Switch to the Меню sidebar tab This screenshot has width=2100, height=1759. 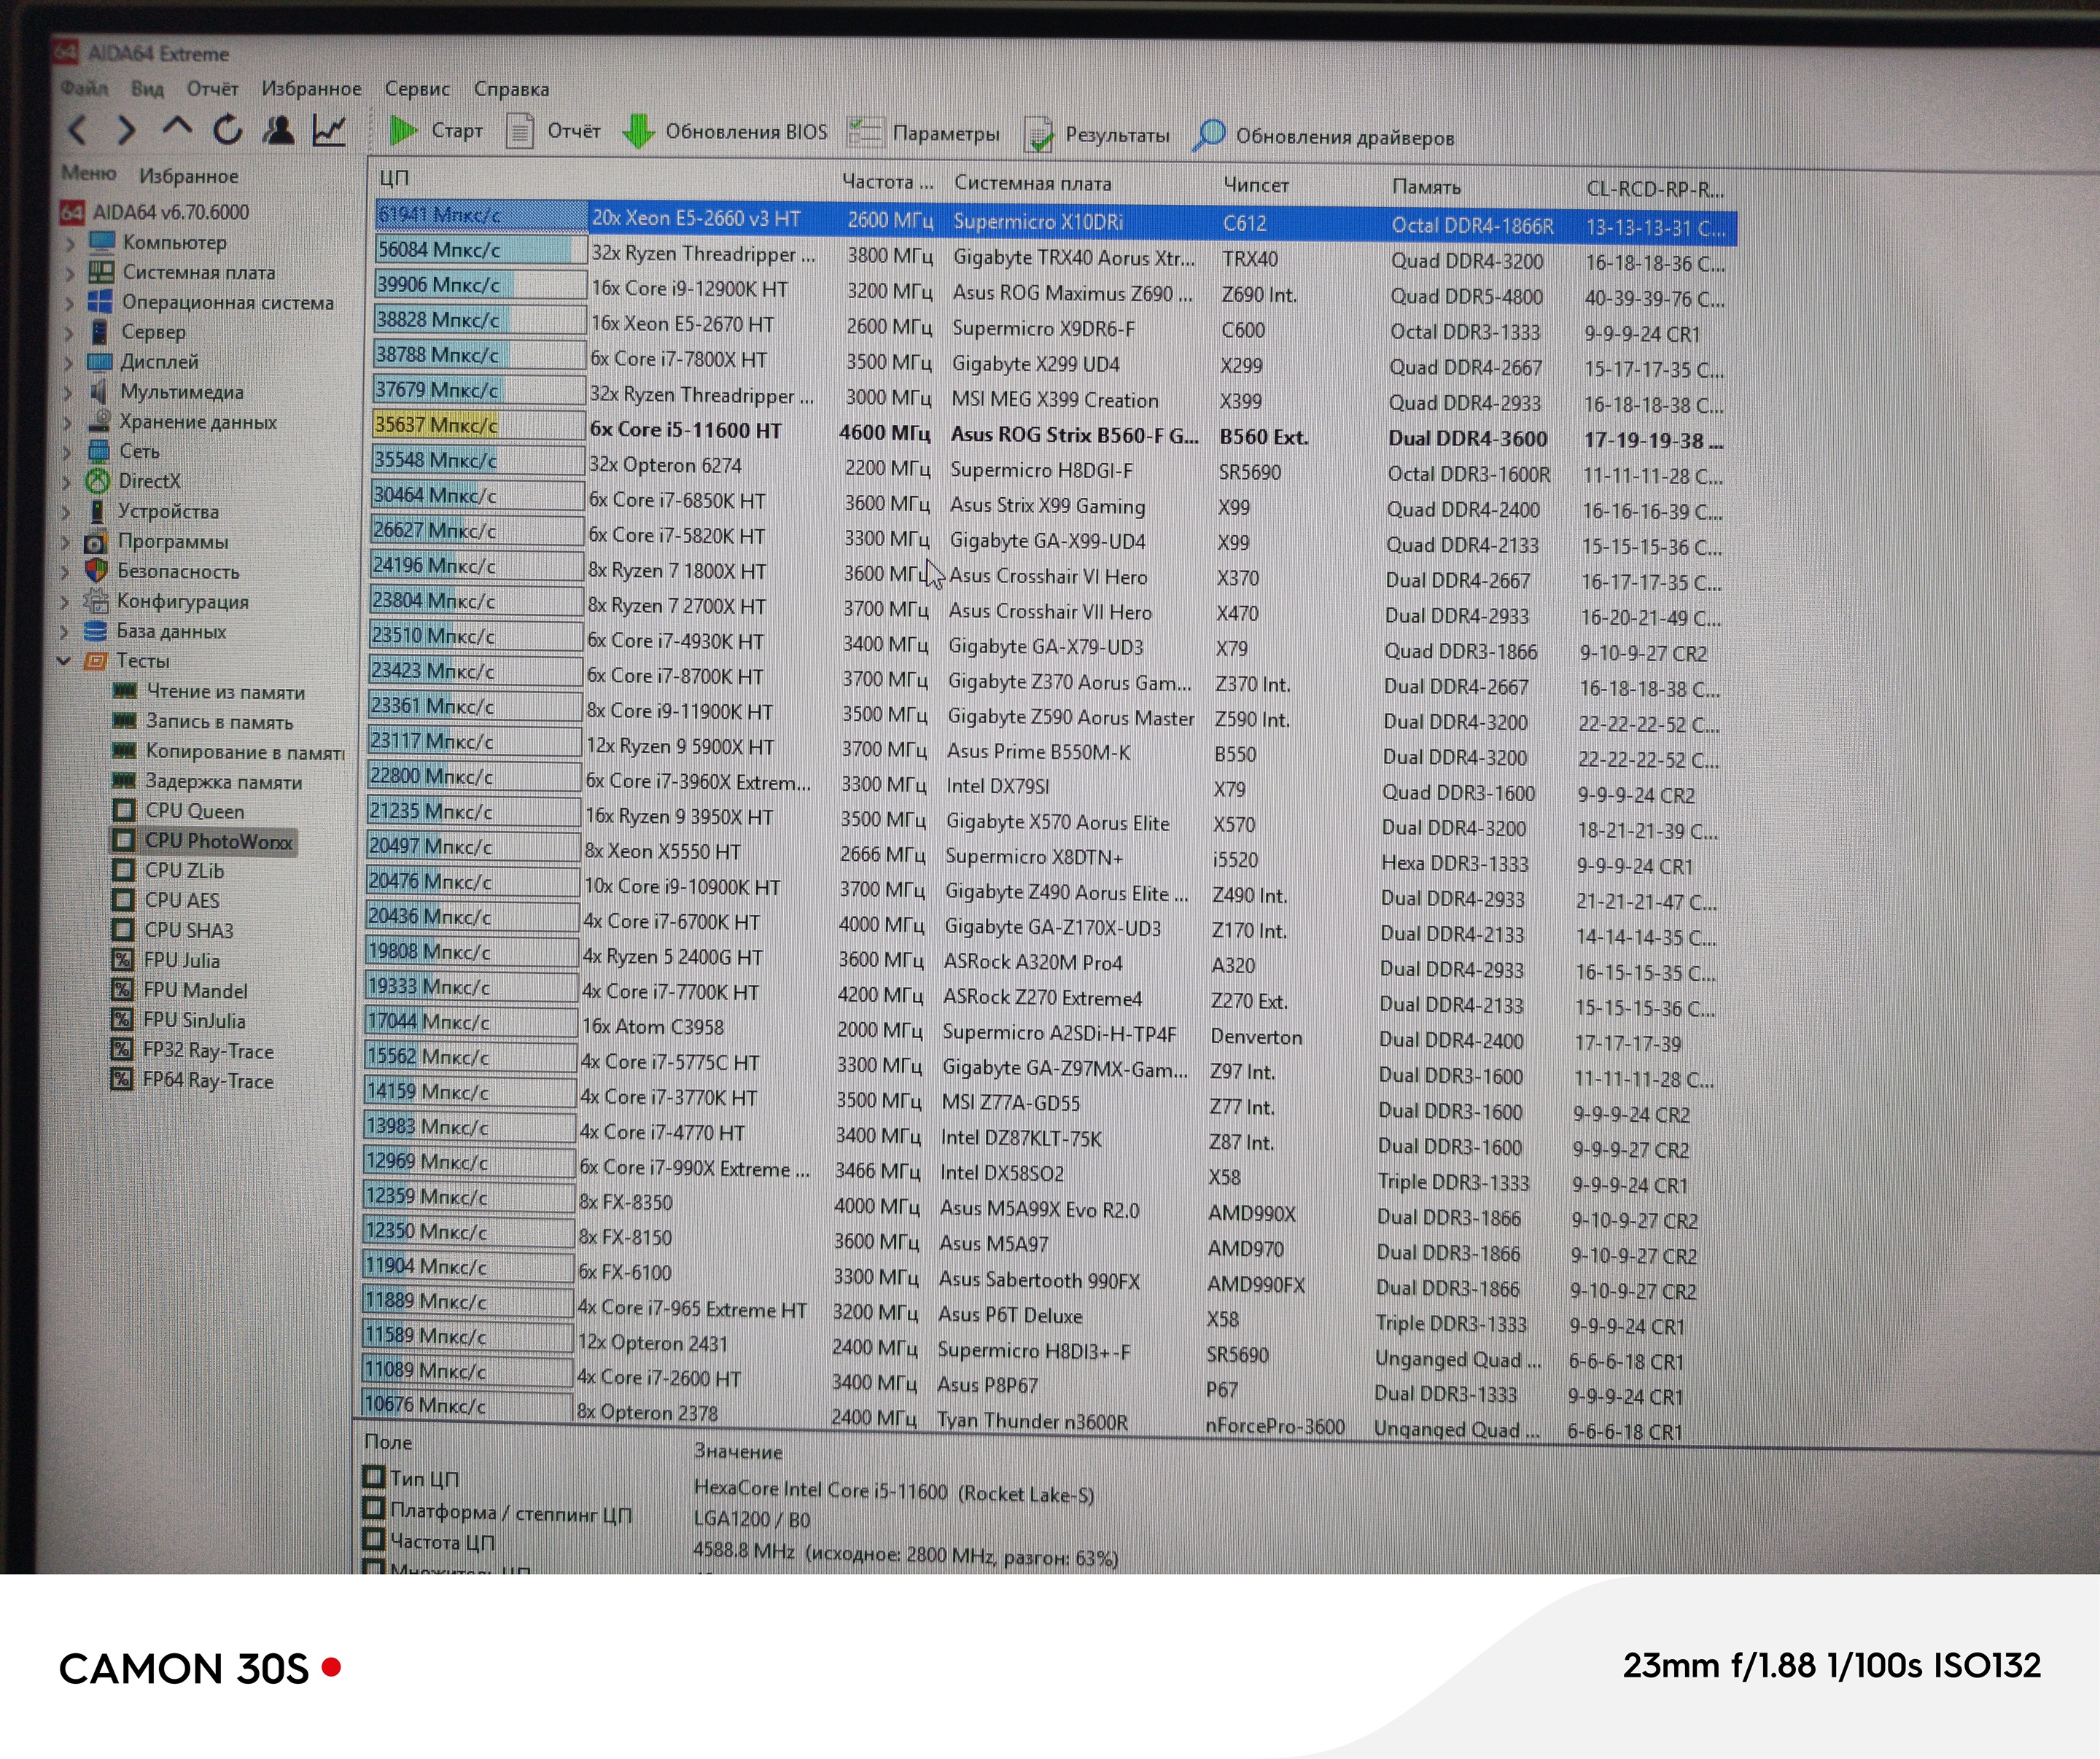pos(89,173)
